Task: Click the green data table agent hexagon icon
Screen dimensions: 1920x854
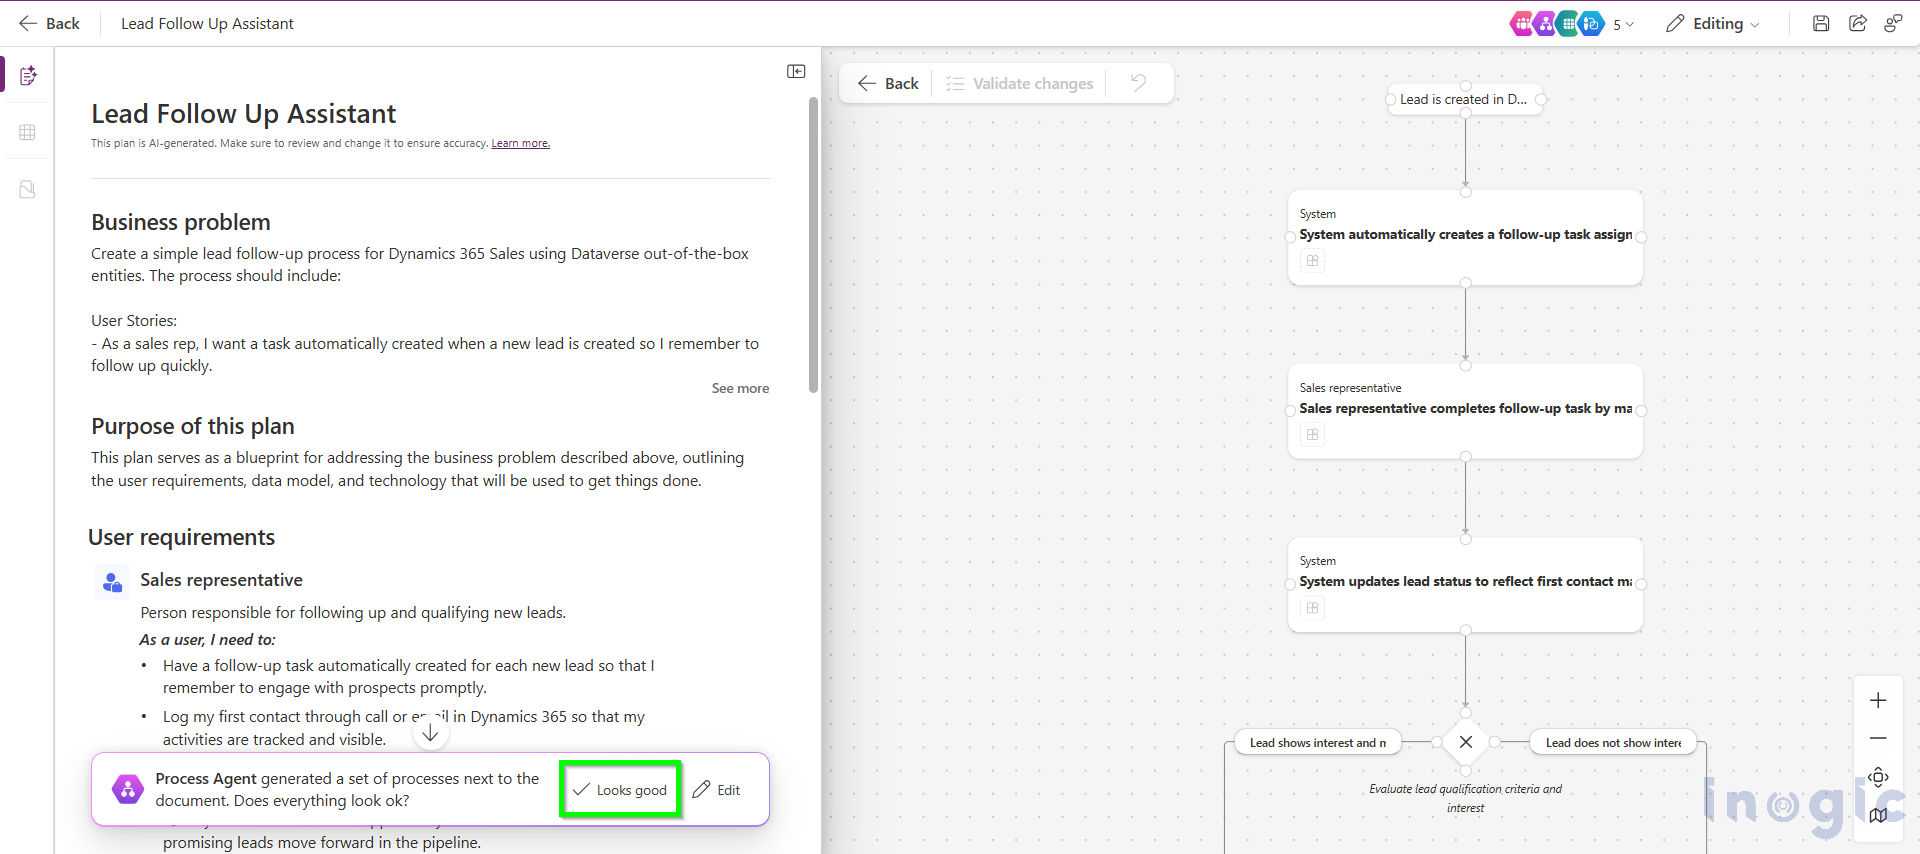Action: coord(1568,23)
